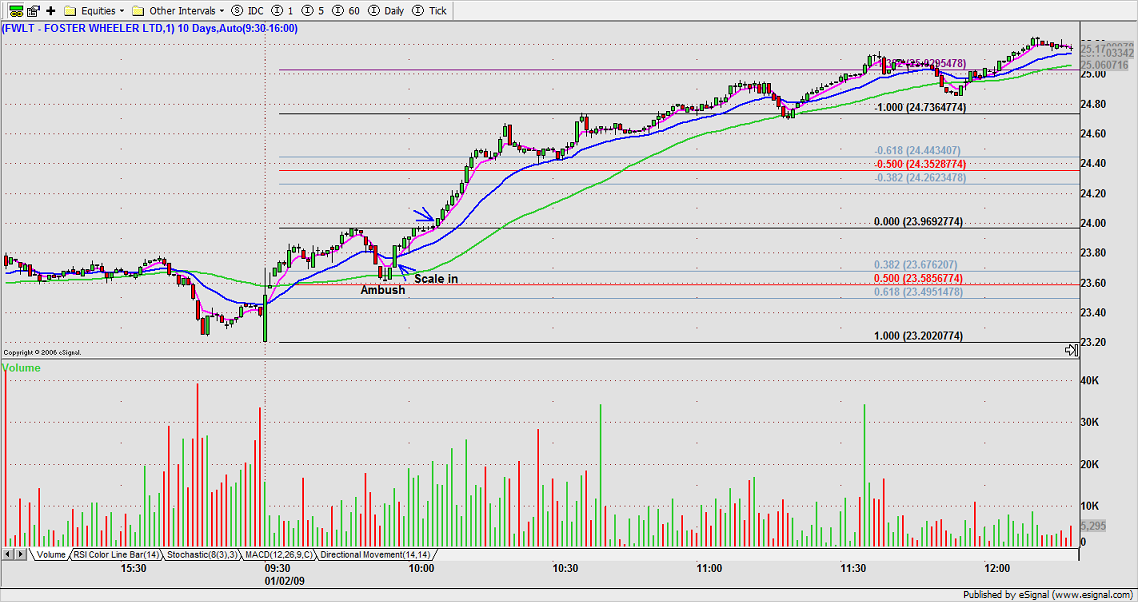The height and width of the screenshot is (602, 1138).
Task: Click the 5,295 current volume value
Action: (x=1093, y=526)
